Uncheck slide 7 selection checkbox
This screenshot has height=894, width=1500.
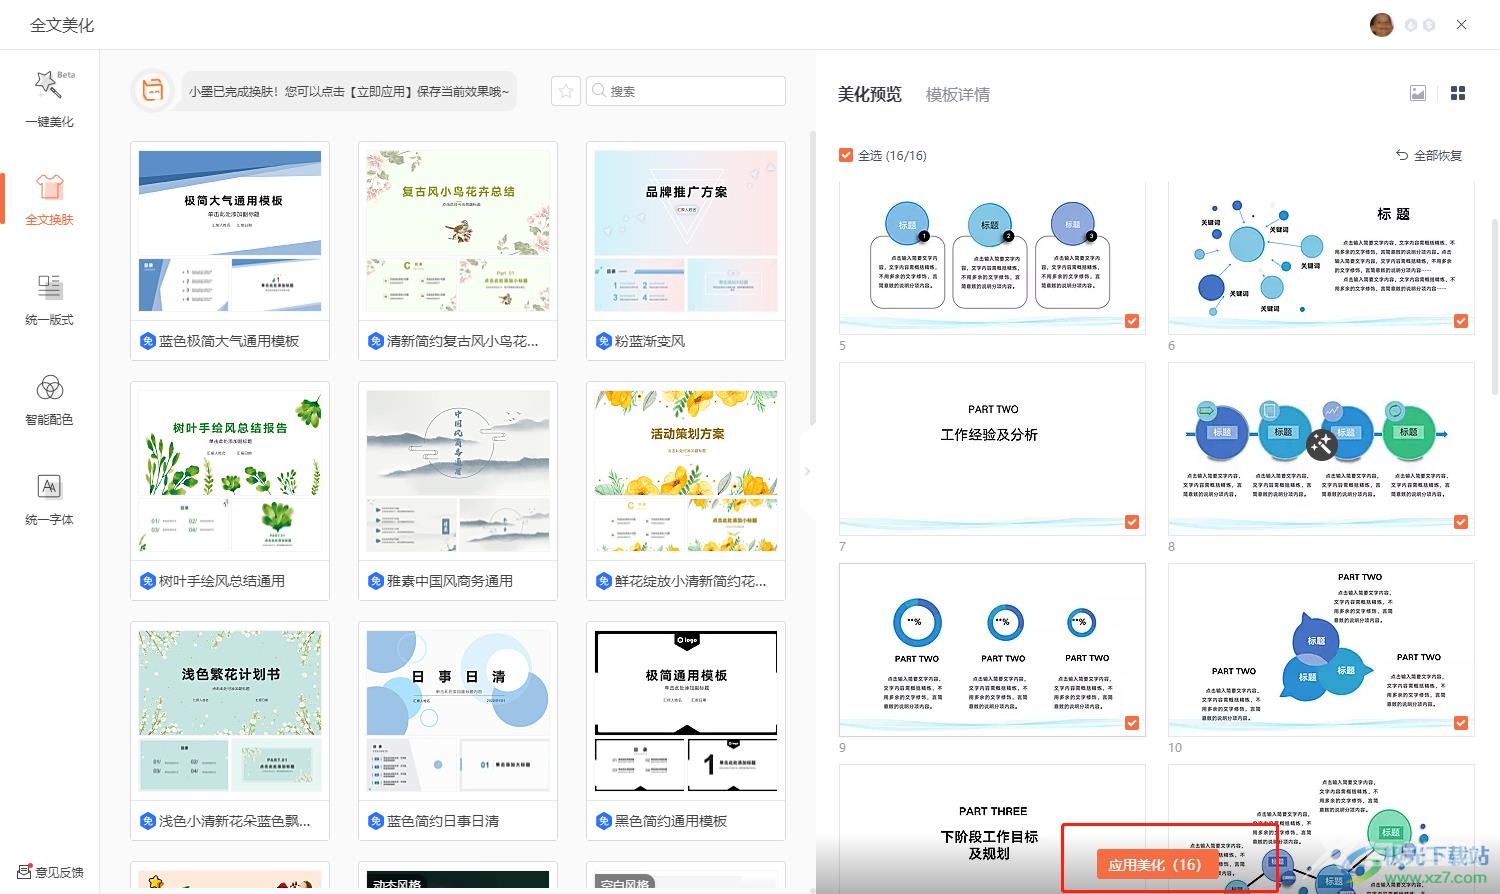[1132, 522]
